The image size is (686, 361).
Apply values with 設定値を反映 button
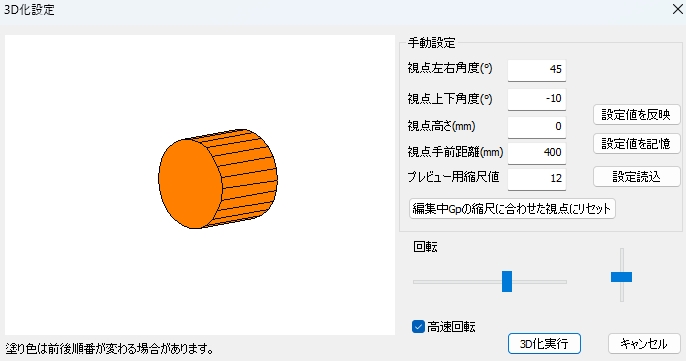(x=637, y=115)
